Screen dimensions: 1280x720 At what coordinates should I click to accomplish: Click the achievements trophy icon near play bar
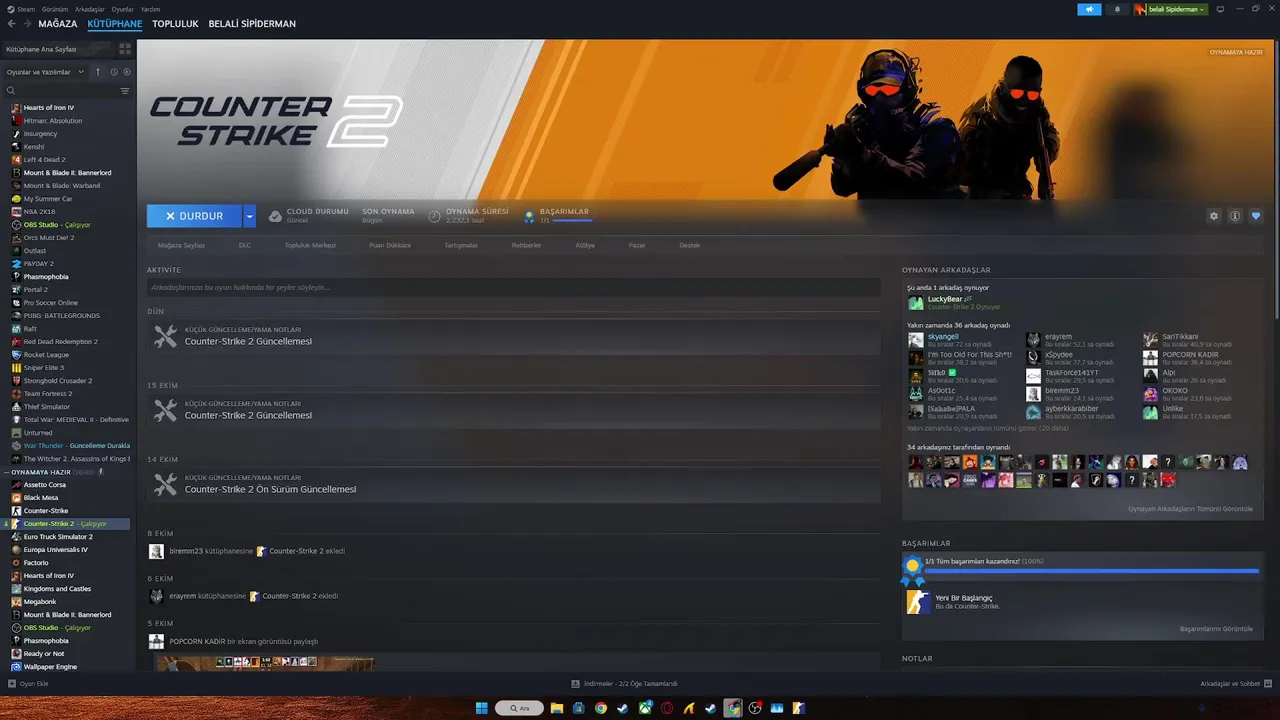tap(529, 216)
